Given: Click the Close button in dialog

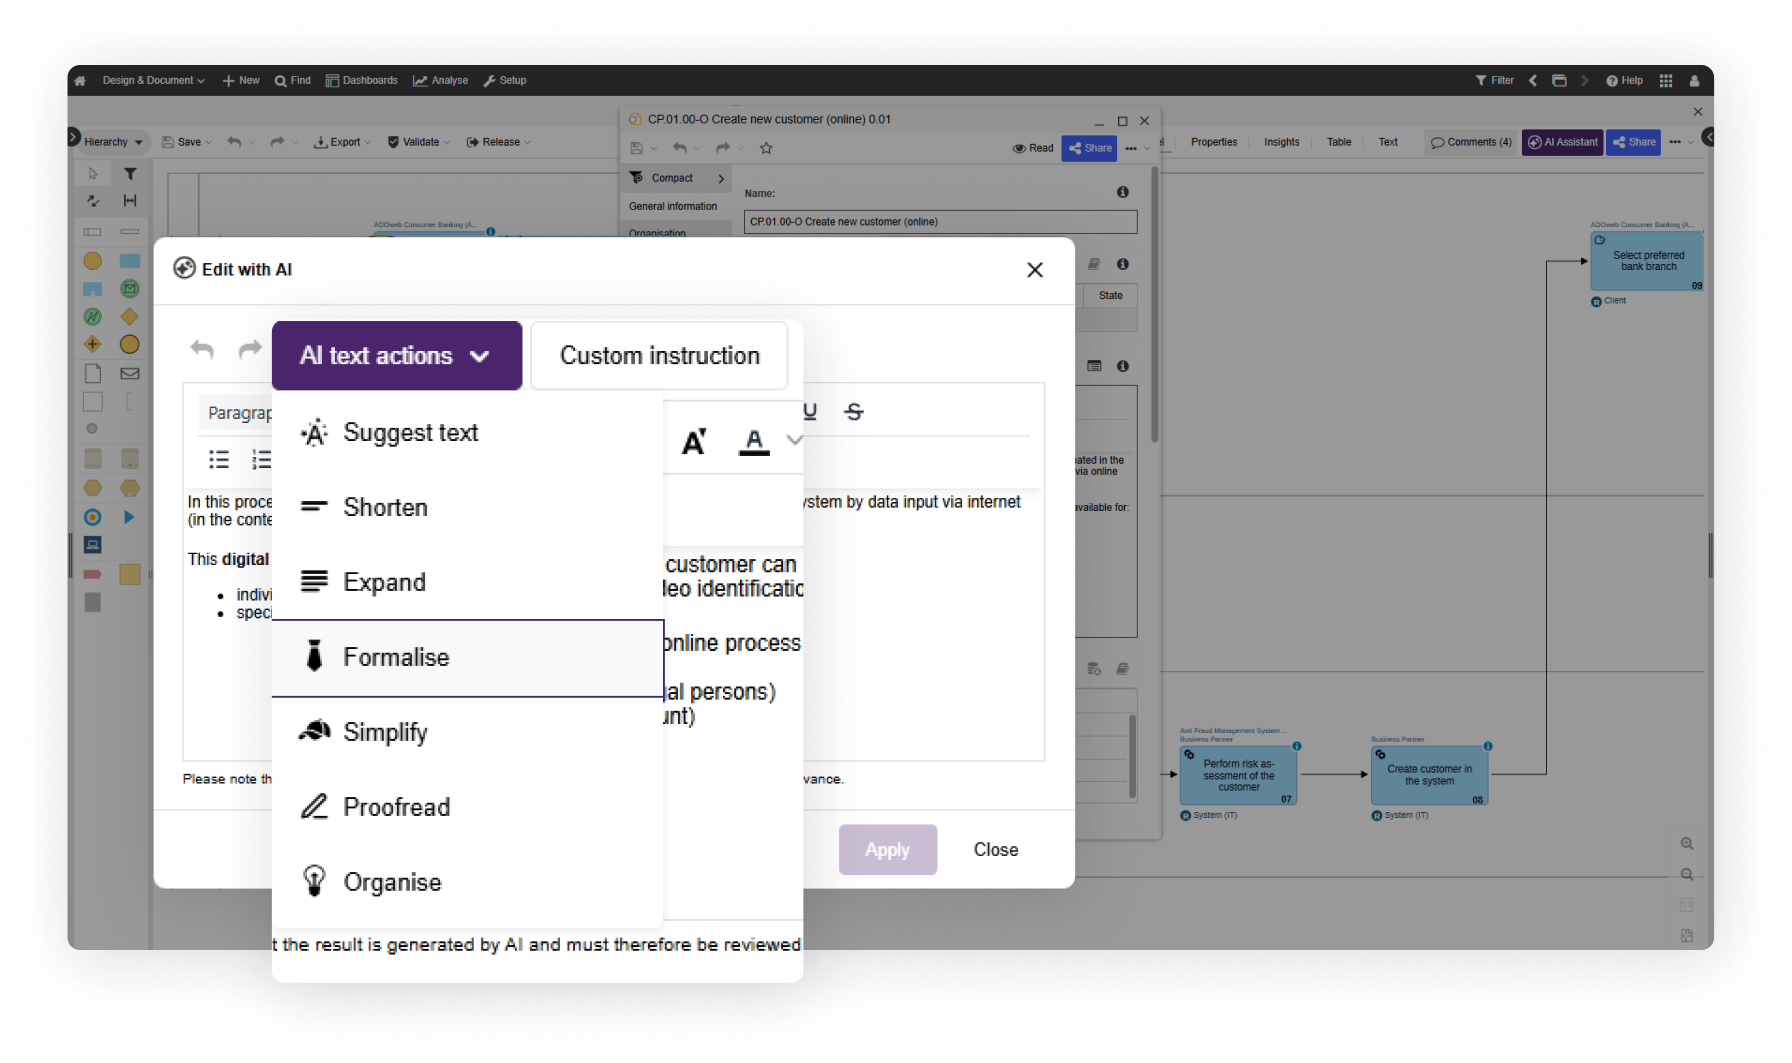Looking at the screenshot, I should 996,850.
